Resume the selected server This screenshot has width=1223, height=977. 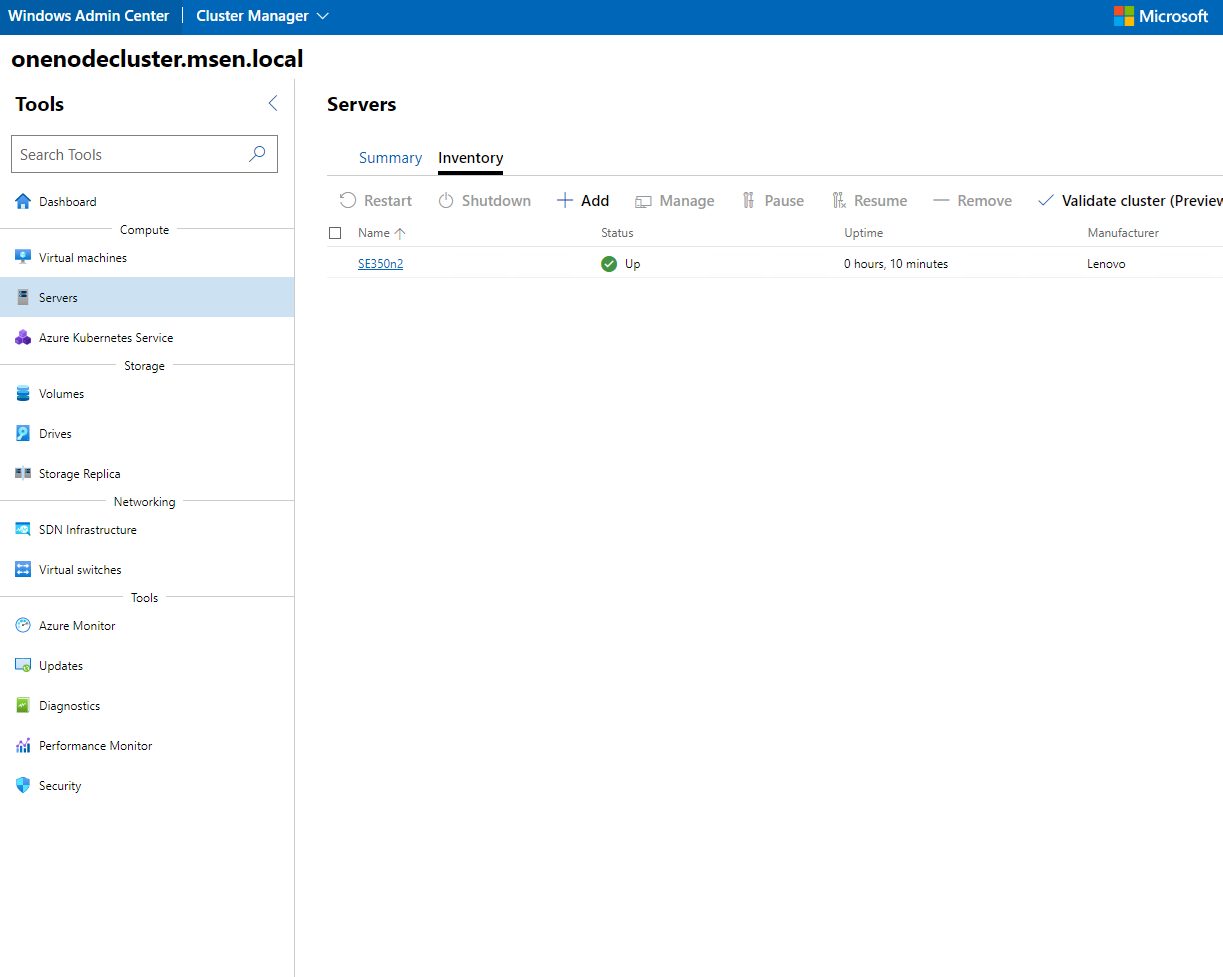870,200
